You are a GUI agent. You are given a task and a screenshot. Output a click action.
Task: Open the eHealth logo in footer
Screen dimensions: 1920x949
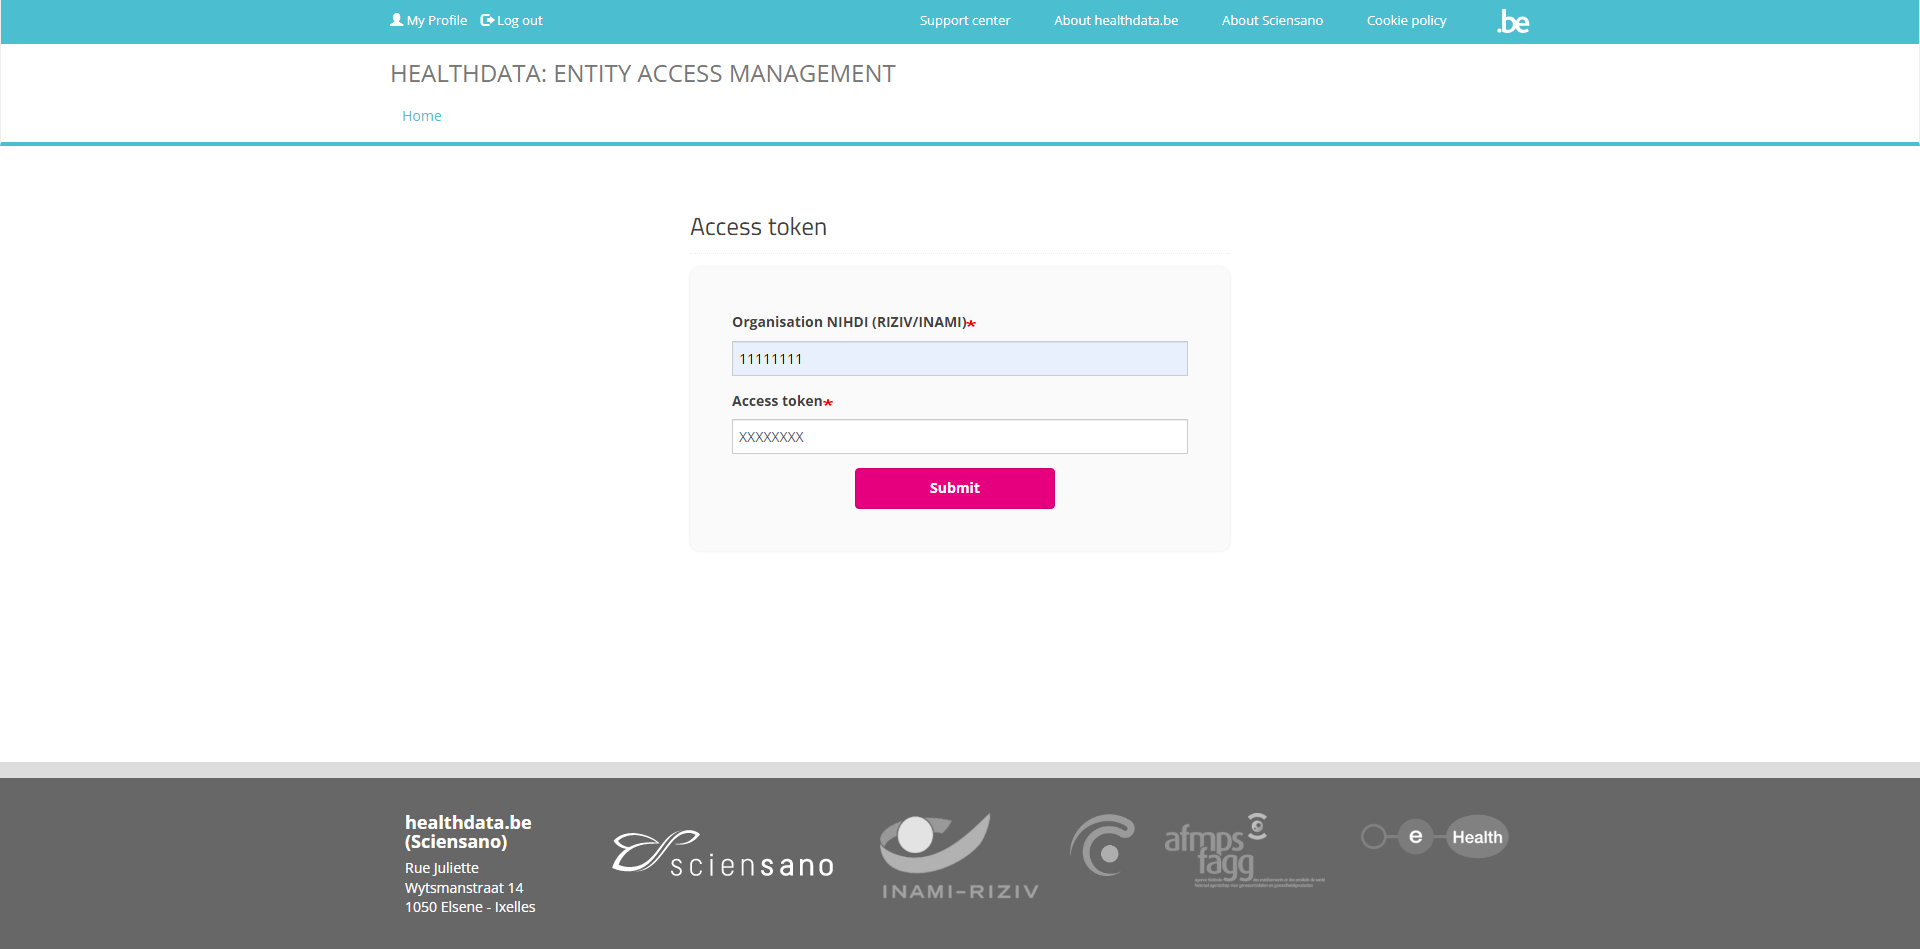(1434, 837)
